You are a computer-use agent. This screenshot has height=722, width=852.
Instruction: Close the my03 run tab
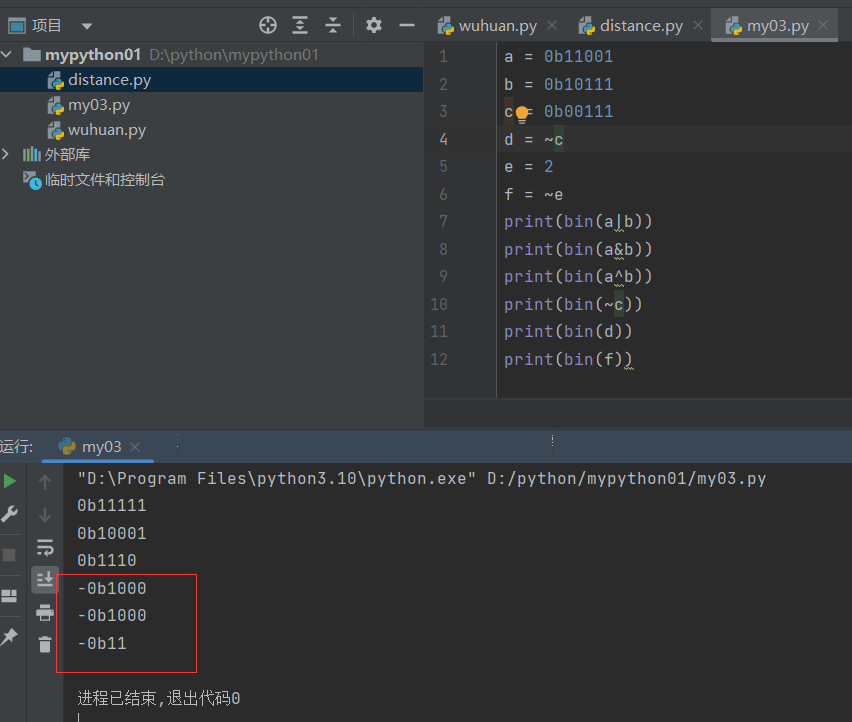pyautogui.click(x=135, y=447)
